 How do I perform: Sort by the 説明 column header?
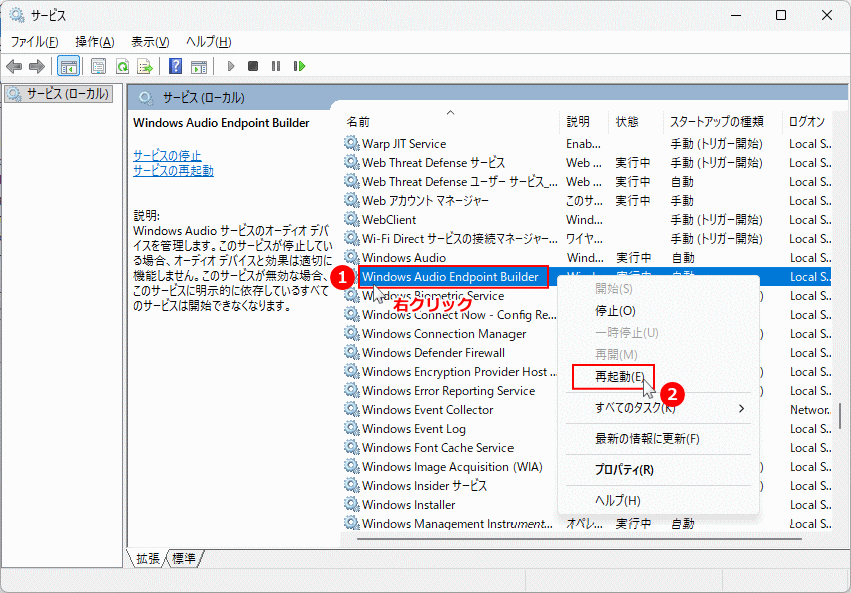pyautogui.click(x=583, y=122)
